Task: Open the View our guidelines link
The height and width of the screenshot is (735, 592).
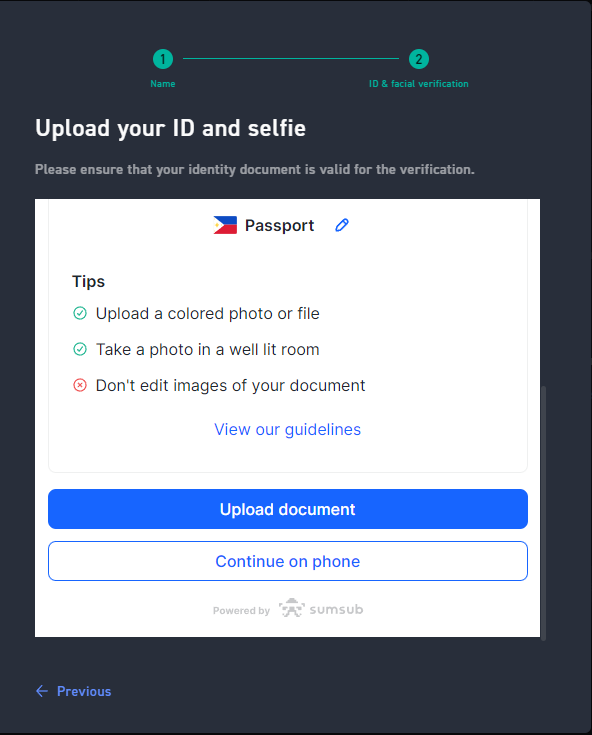Action: [287, 429]
